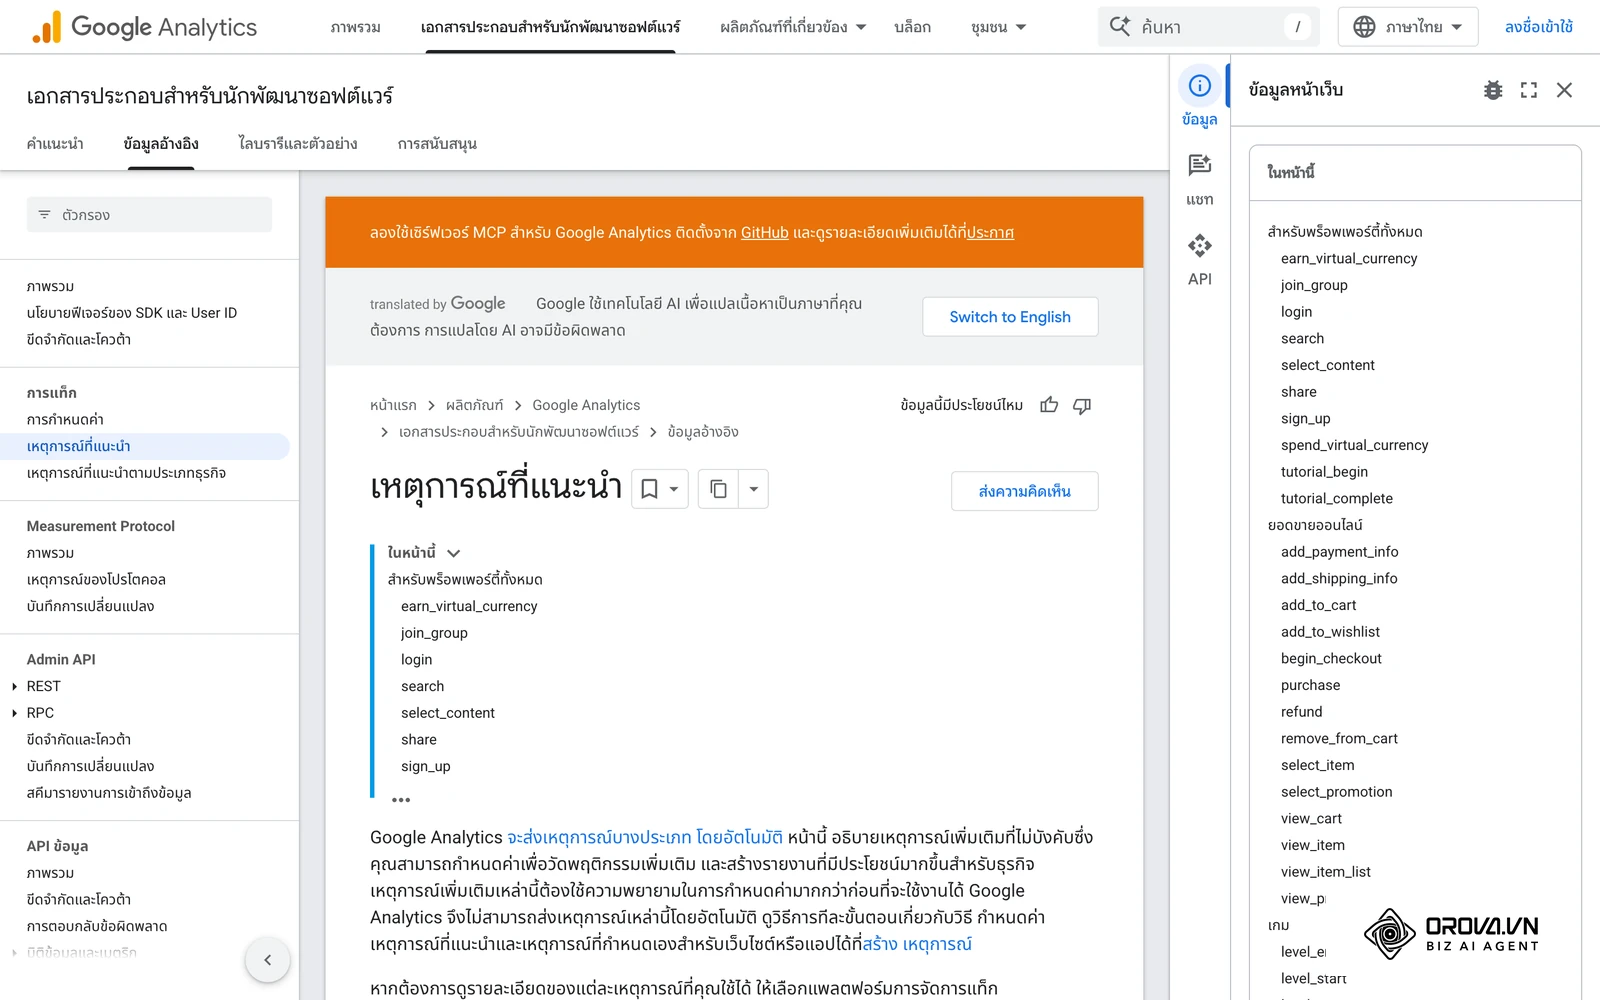Expand side panel to fullscreen

point(1529,90)
